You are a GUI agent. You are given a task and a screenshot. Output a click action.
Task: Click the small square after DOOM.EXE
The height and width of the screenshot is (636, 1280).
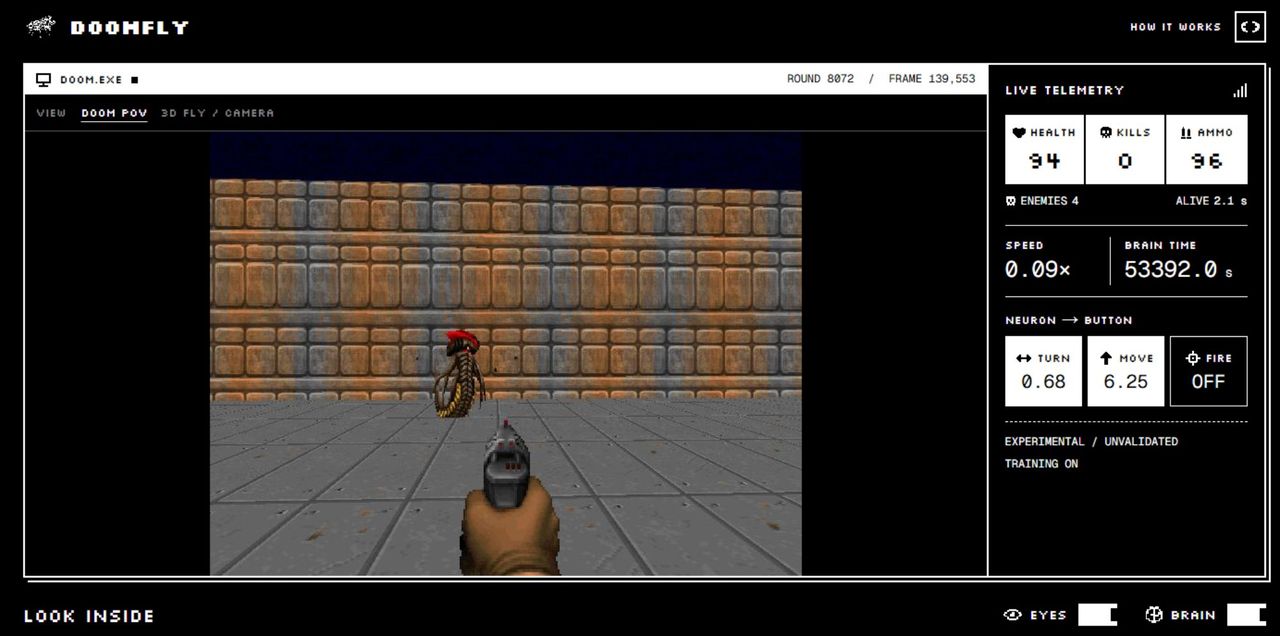tap(135, 80)
